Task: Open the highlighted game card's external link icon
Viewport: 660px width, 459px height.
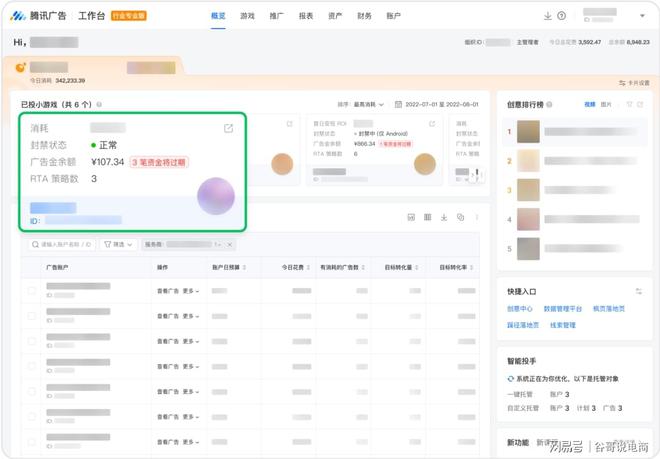Action: [228, 129]
